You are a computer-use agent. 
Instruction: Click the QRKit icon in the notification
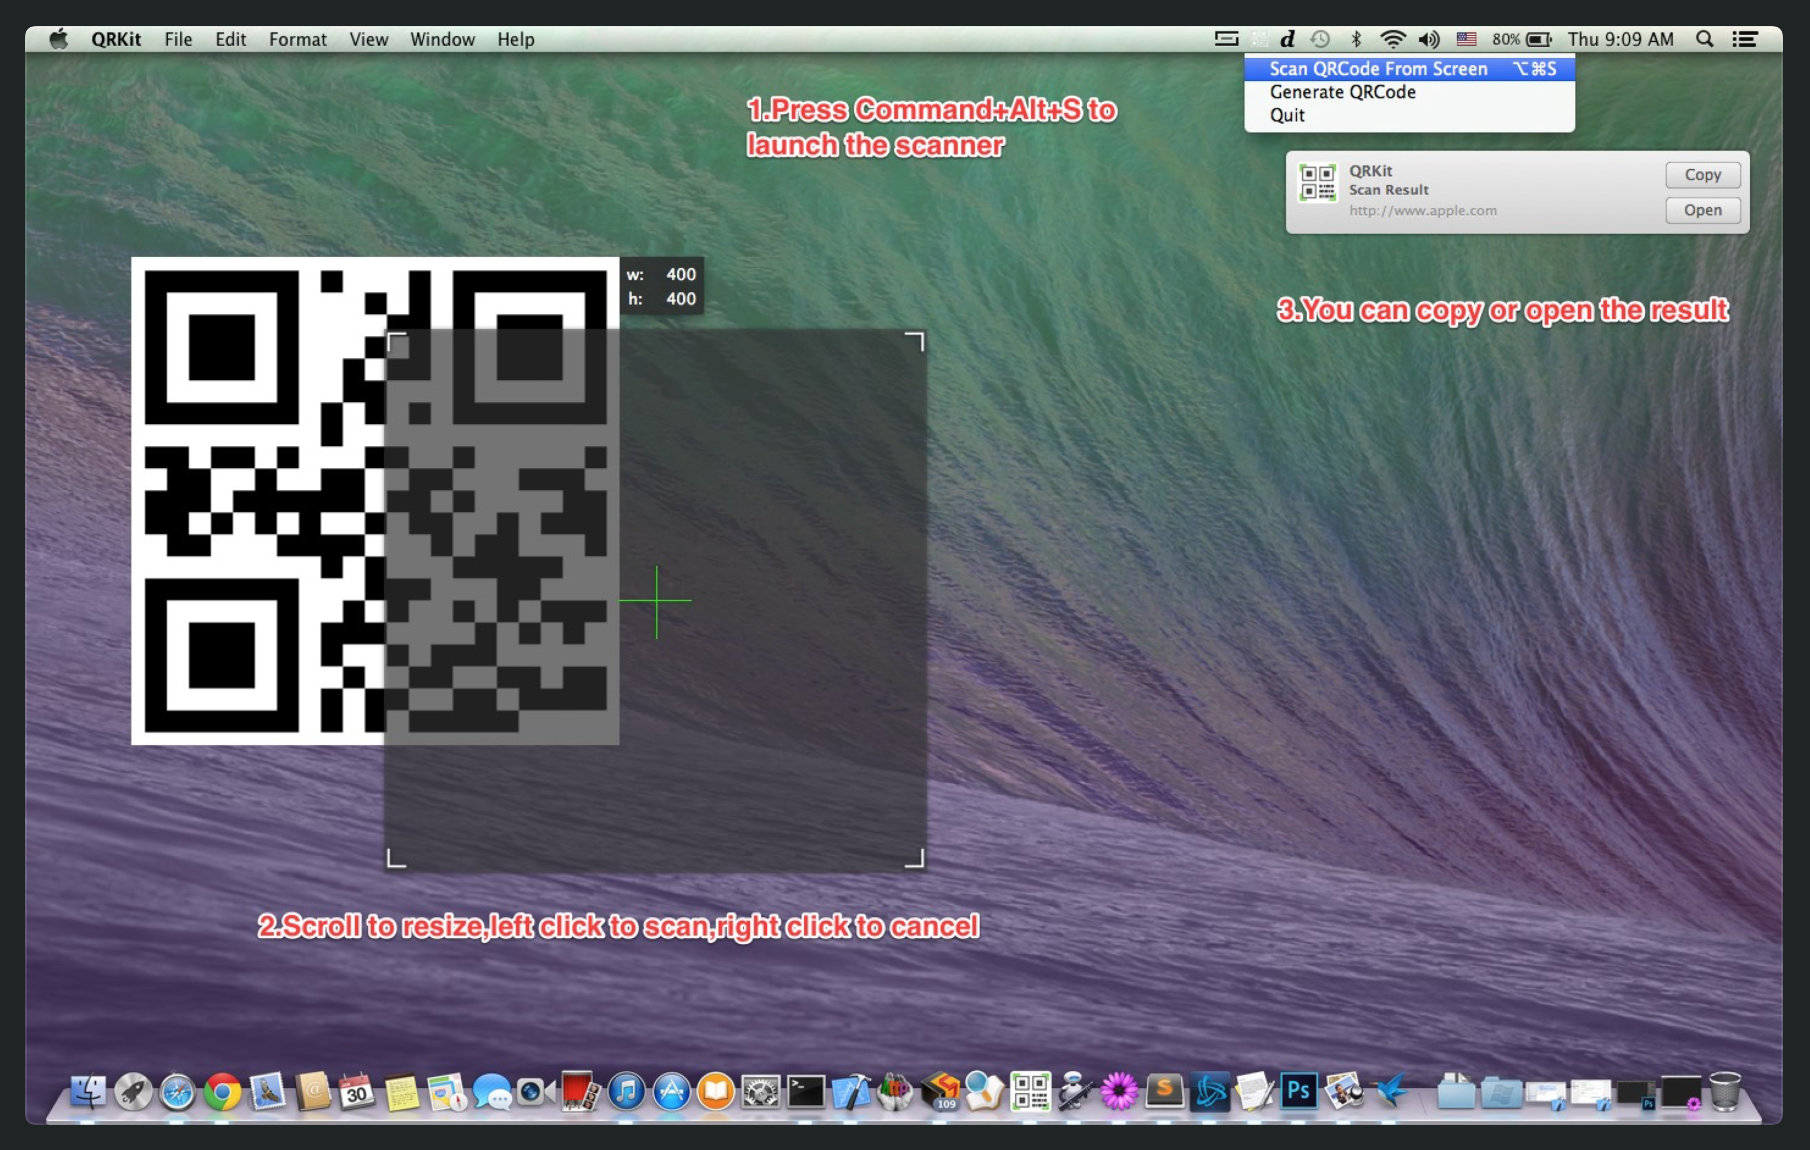(1317, 183)
